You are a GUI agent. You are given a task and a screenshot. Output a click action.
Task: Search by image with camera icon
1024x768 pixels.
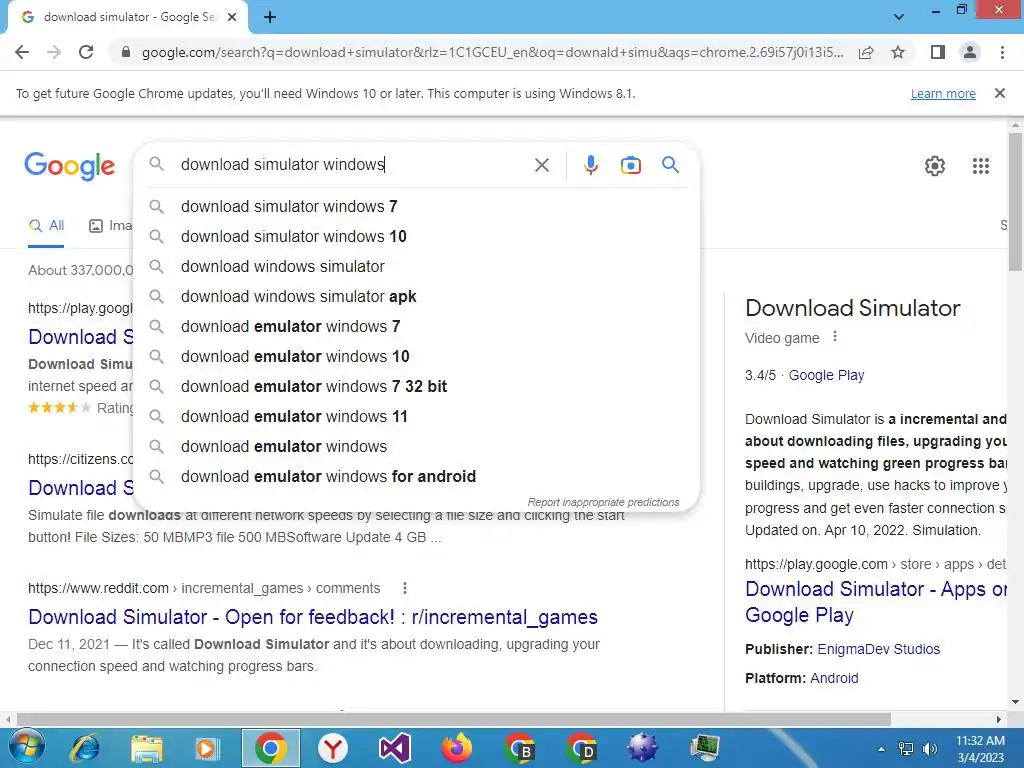click(x=630, y=165)
